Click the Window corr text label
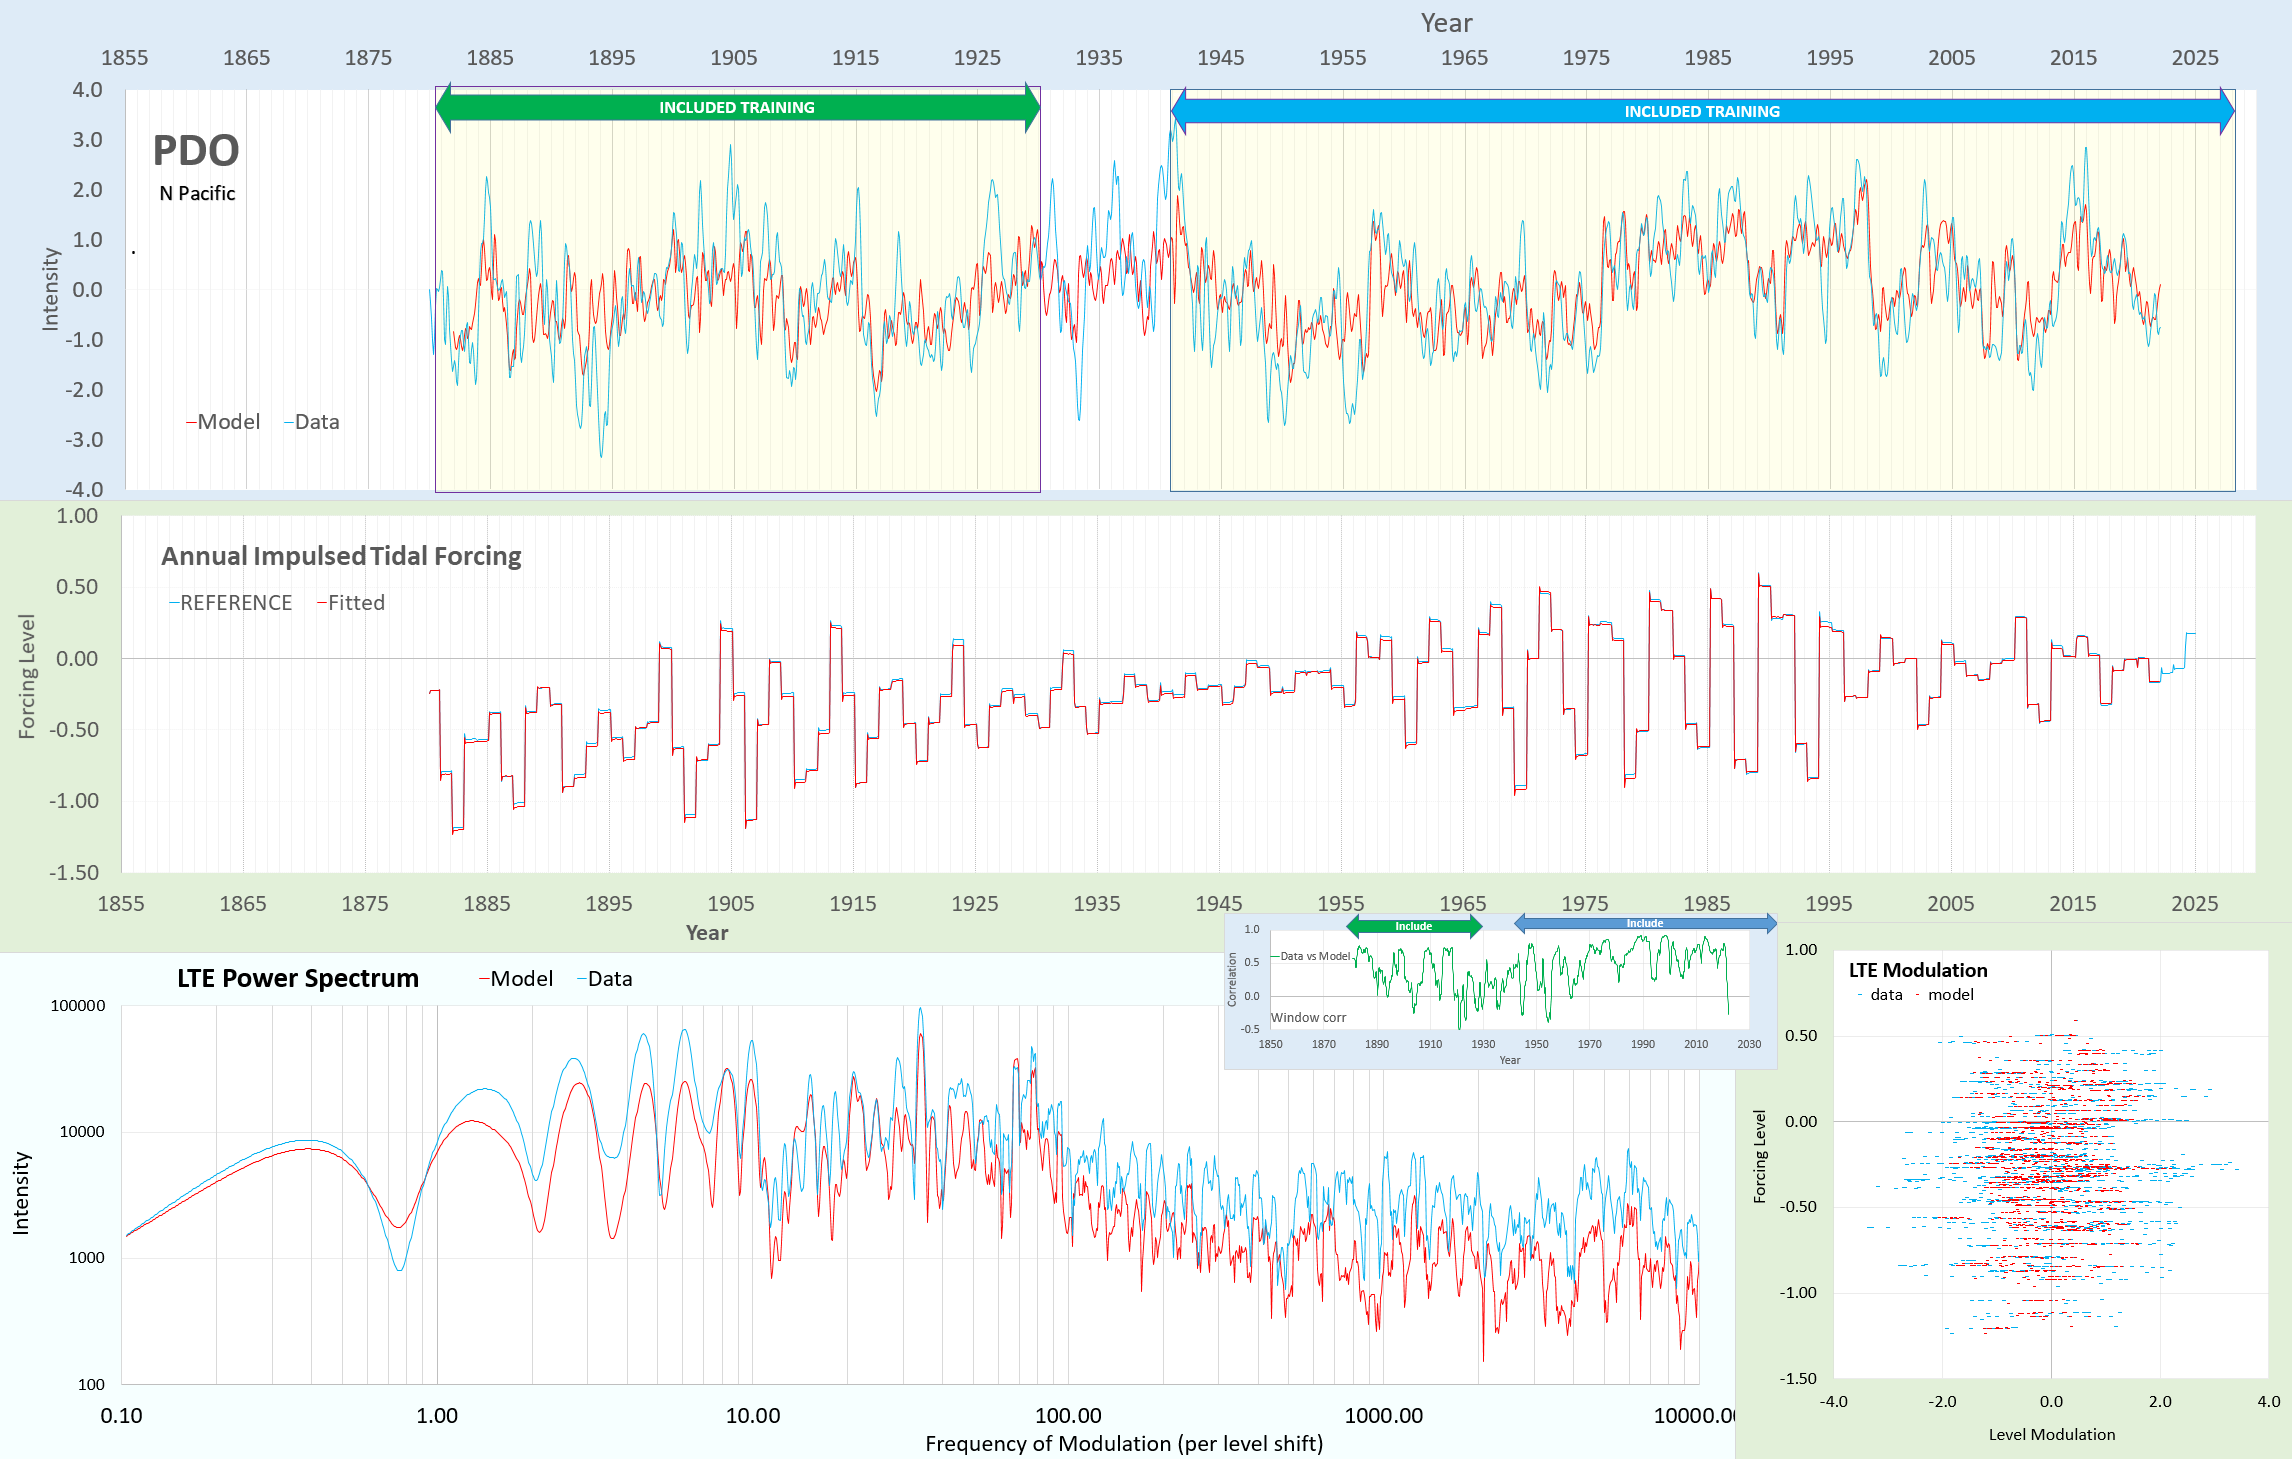The height and width of the screenshot is (1459, 2292). click(1308, 1017)
